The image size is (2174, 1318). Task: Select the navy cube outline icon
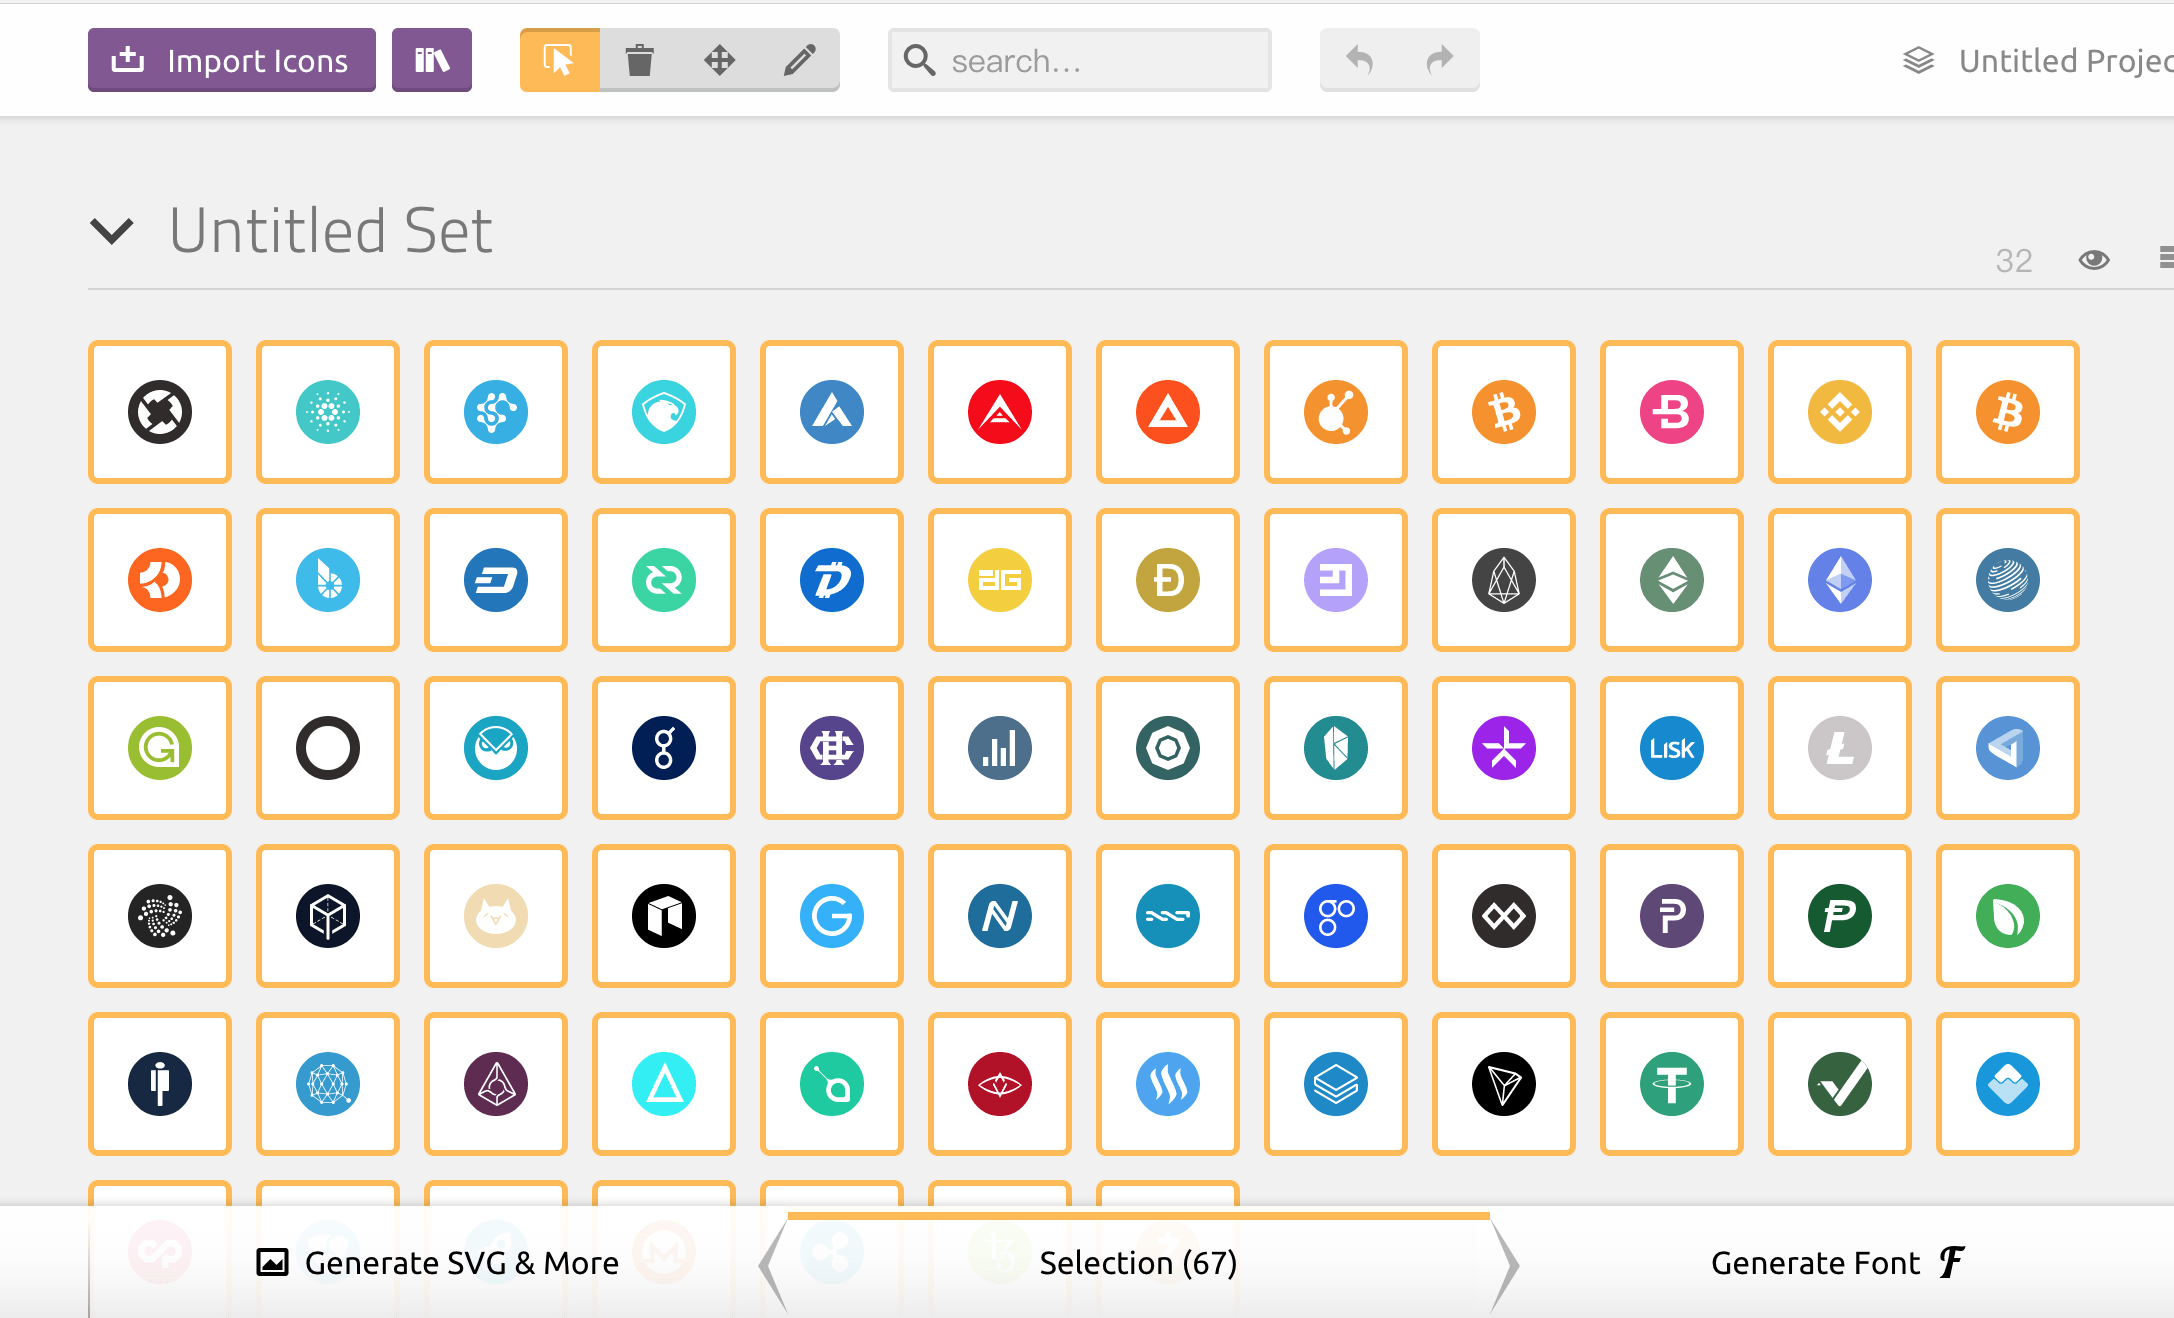(328, 916)
